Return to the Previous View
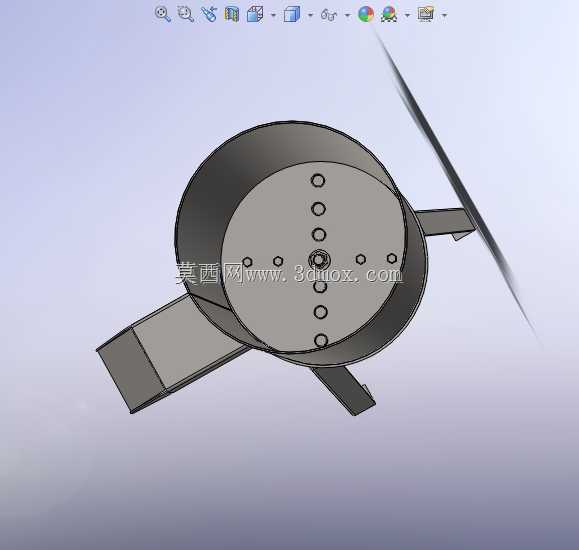The width and height of the screenshot is (579, 550). coord(209,14)
